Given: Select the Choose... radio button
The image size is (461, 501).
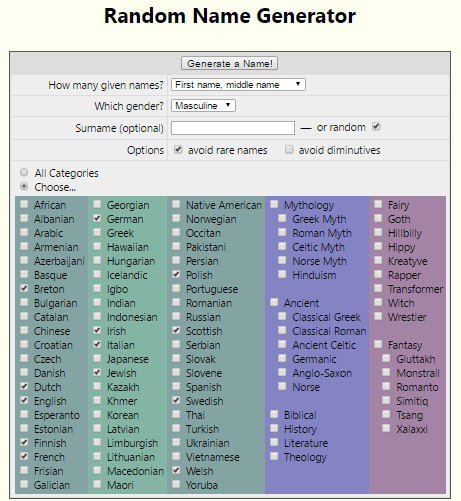Looking at the screenshot, I should point(24,186).
